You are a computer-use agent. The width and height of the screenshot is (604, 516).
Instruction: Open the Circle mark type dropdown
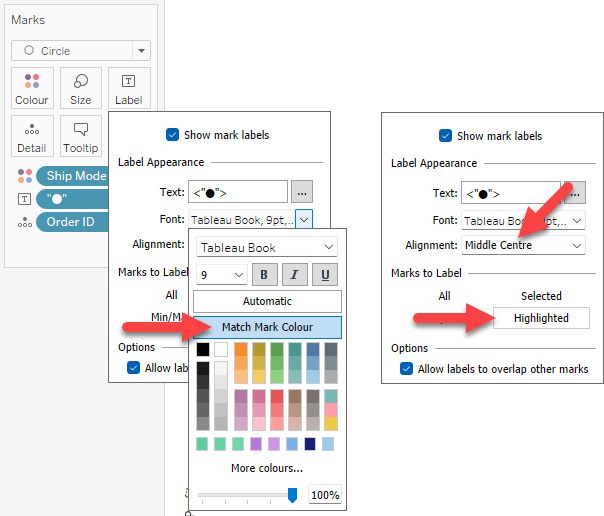81,51
